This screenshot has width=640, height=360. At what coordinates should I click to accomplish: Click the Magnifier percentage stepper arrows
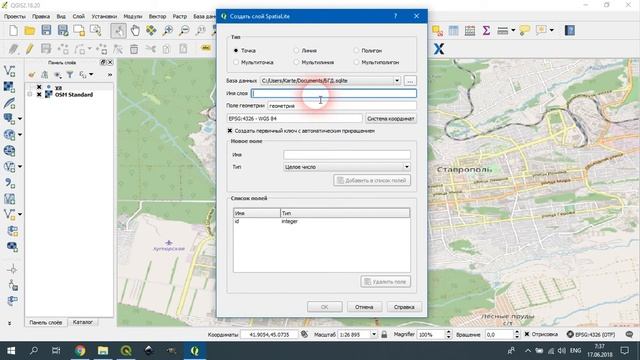pos(449,334)
